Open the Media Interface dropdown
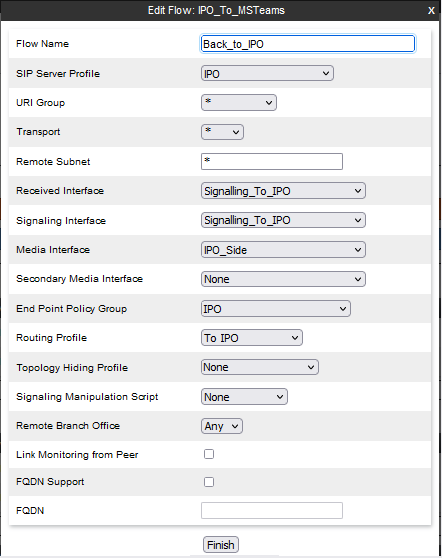Image resolution: width=442 pixels, height=558 pixels. tap(283, 250)
